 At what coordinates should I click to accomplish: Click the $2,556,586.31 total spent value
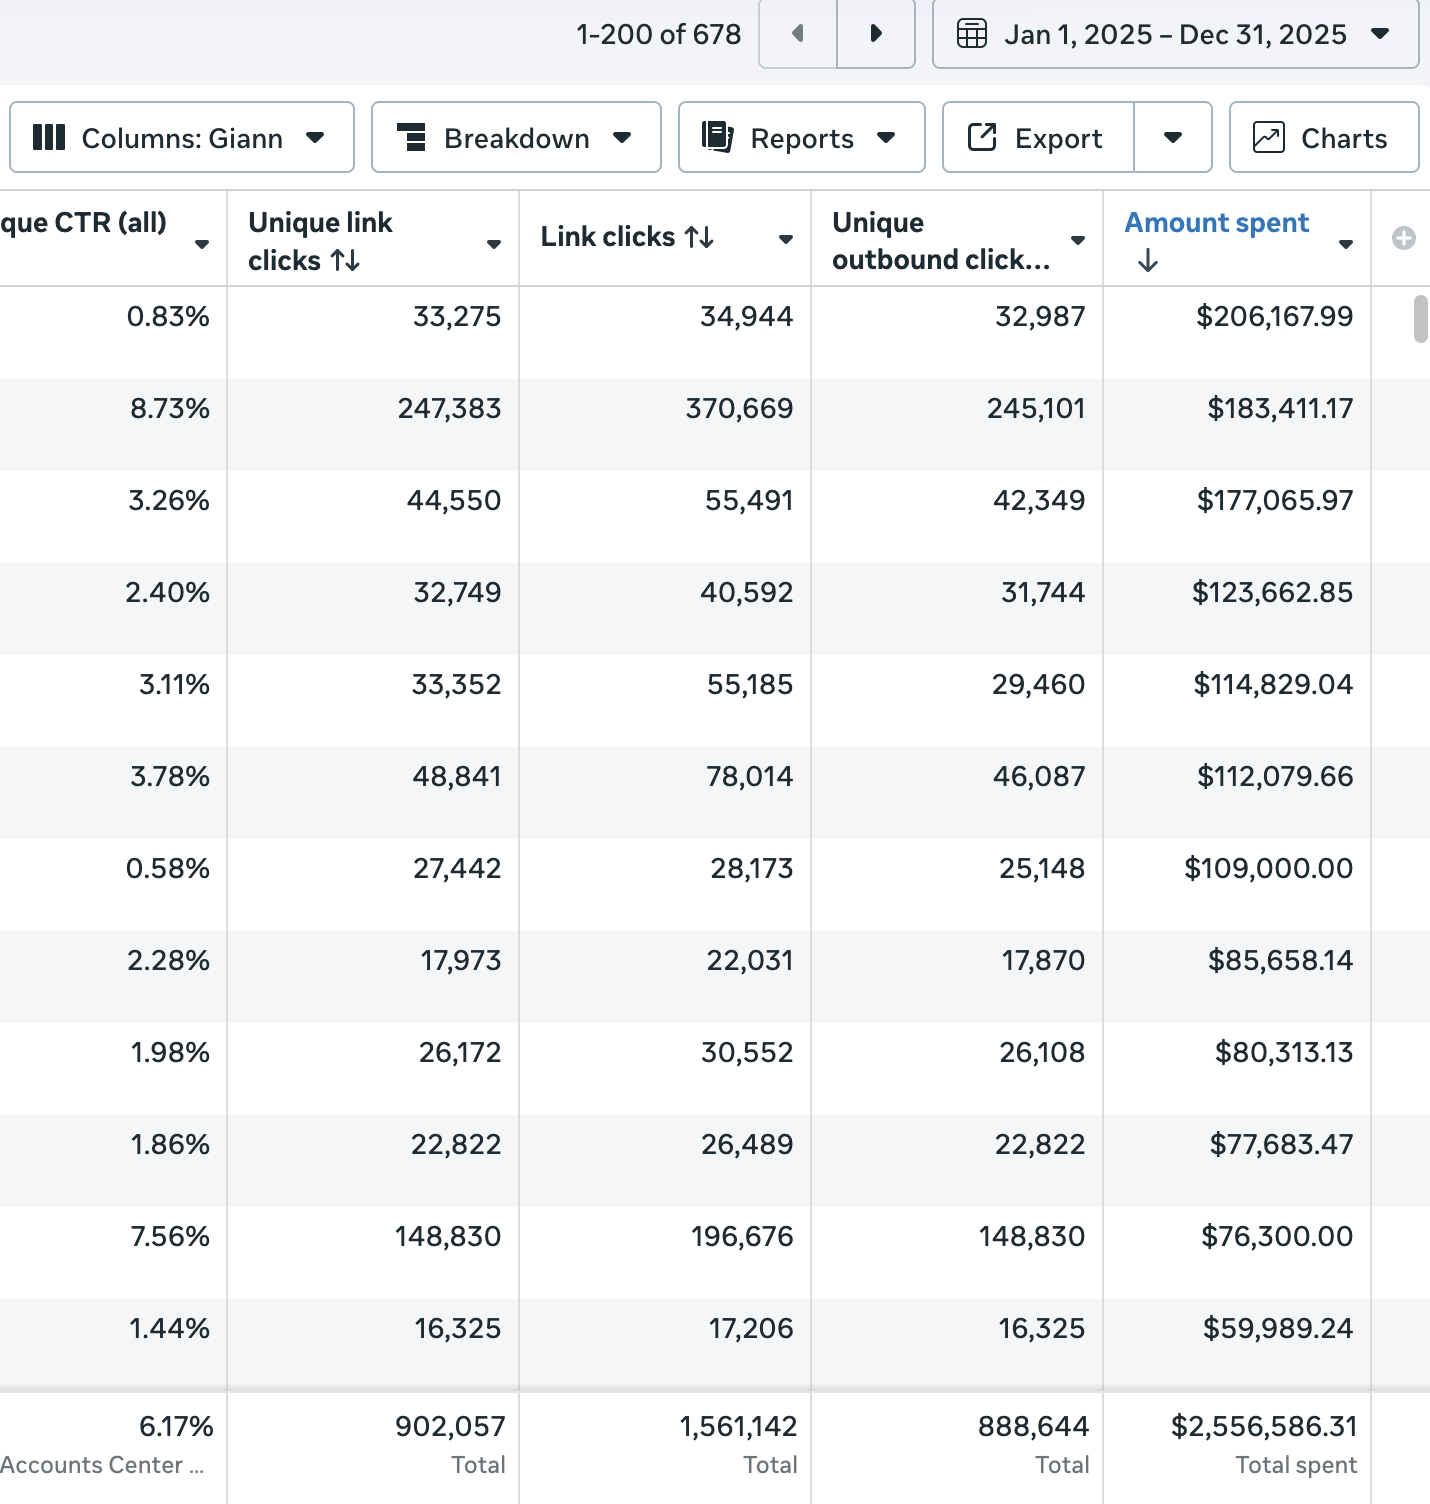[x=1264, y=1426]
